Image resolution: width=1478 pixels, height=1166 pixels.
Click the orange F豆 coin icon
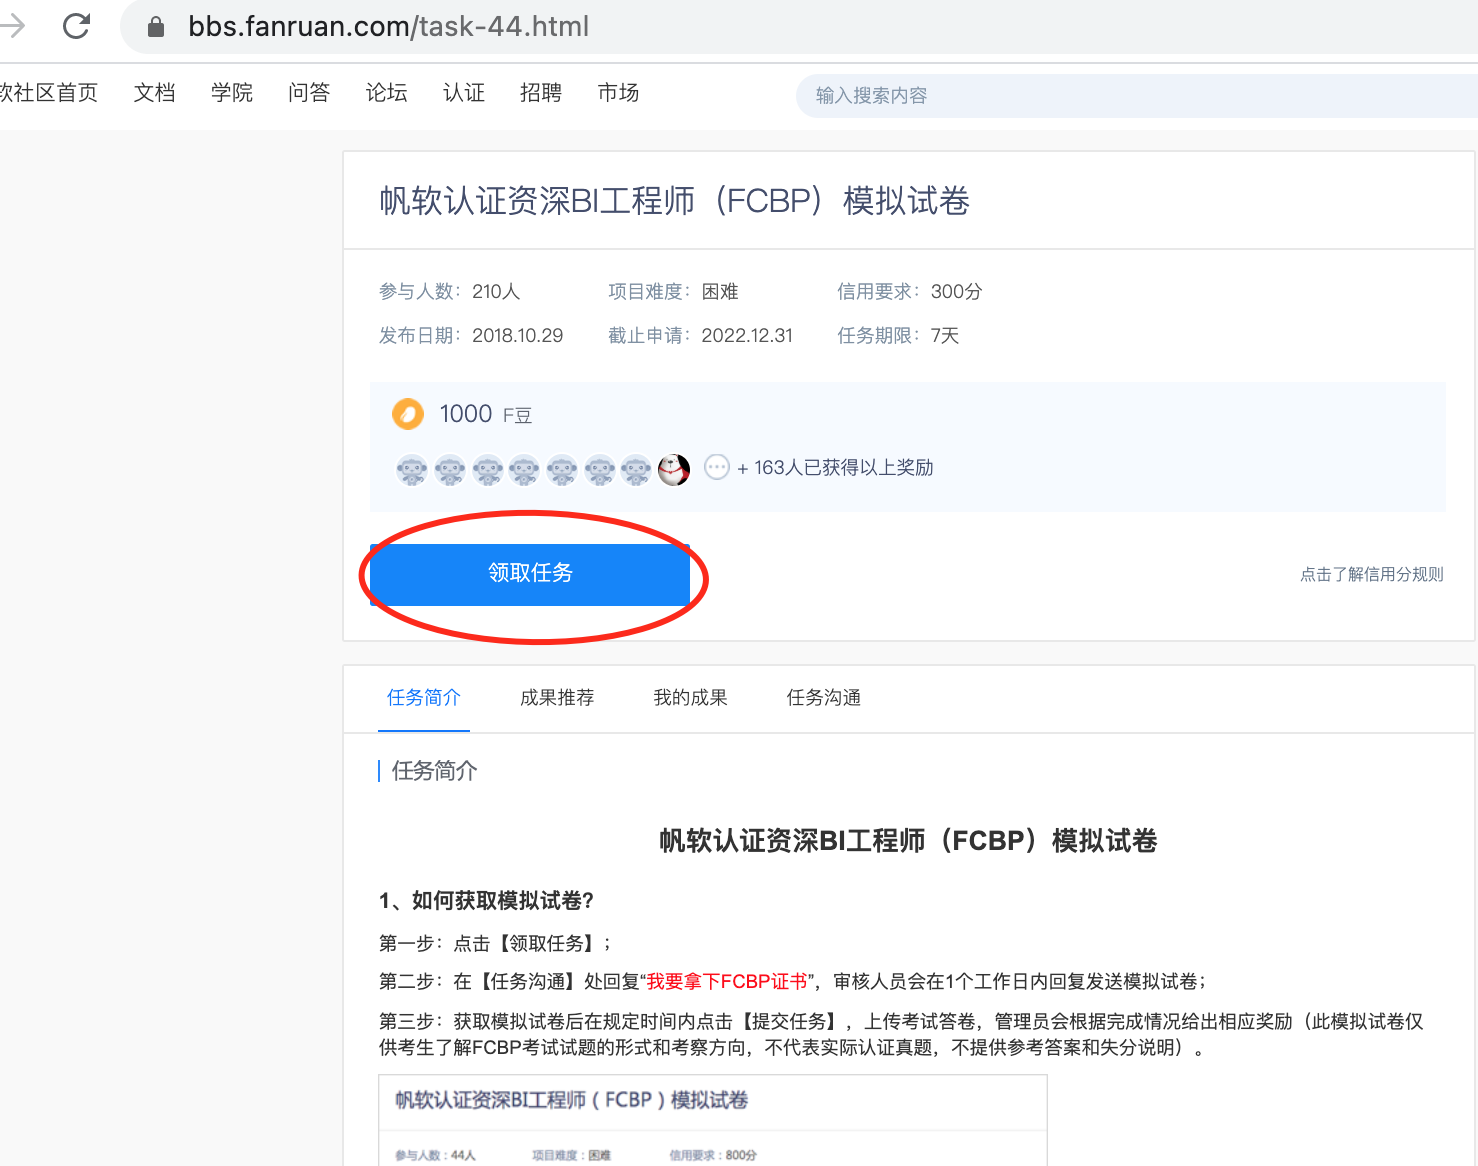[408, 414]
